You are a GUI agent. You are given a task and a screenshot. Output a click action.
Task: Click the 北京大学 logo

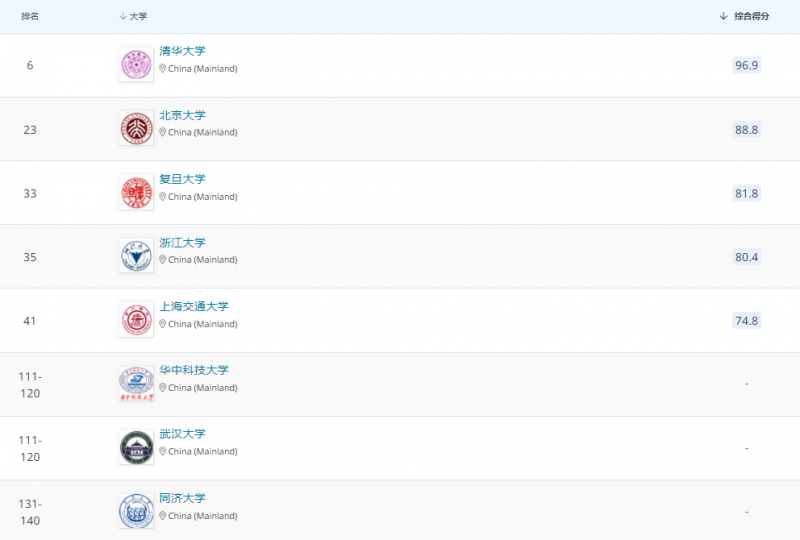[x=136, y=129]
